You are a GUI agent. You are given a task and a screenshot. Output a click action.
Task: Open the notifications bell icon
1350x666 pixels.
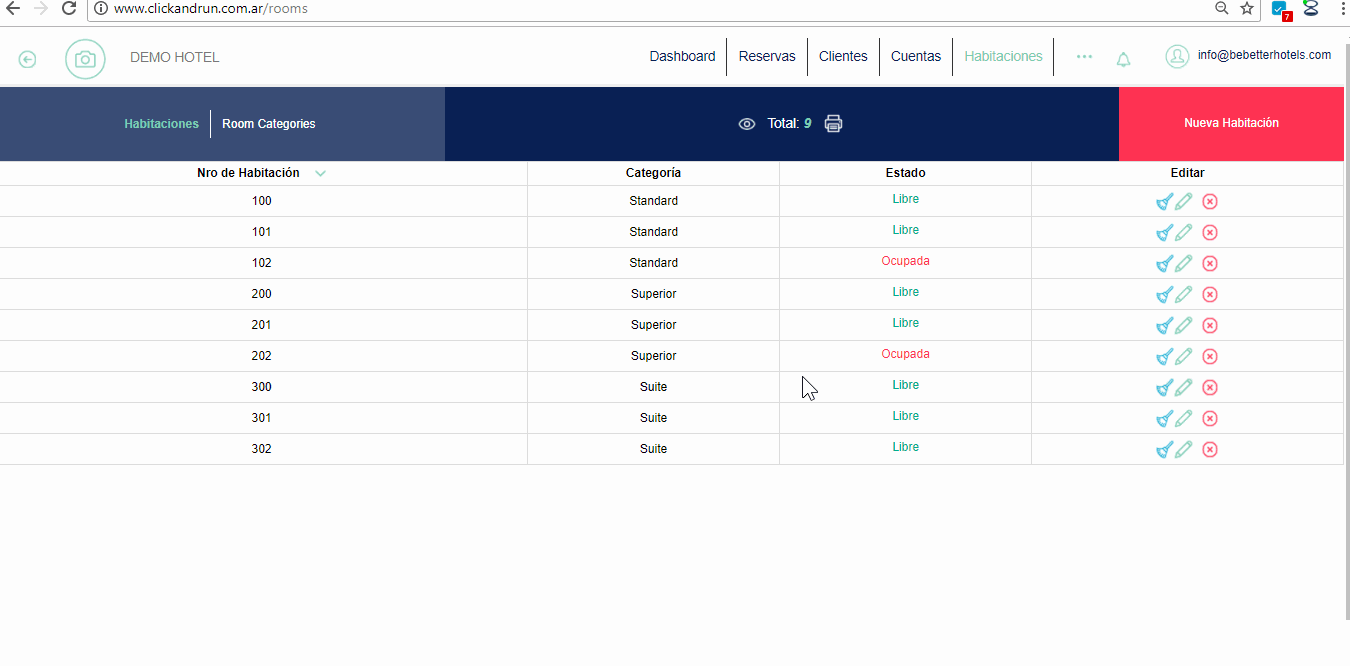[1124, 59]
